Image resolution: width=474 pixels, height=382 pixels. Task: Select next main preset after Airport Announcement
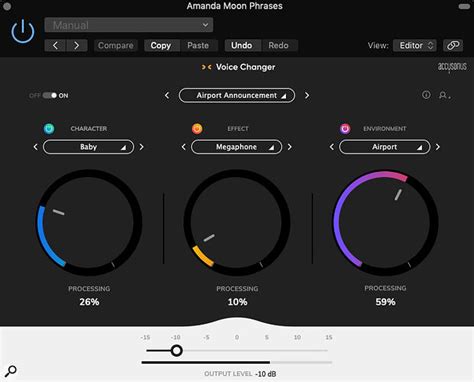[307, 96]
